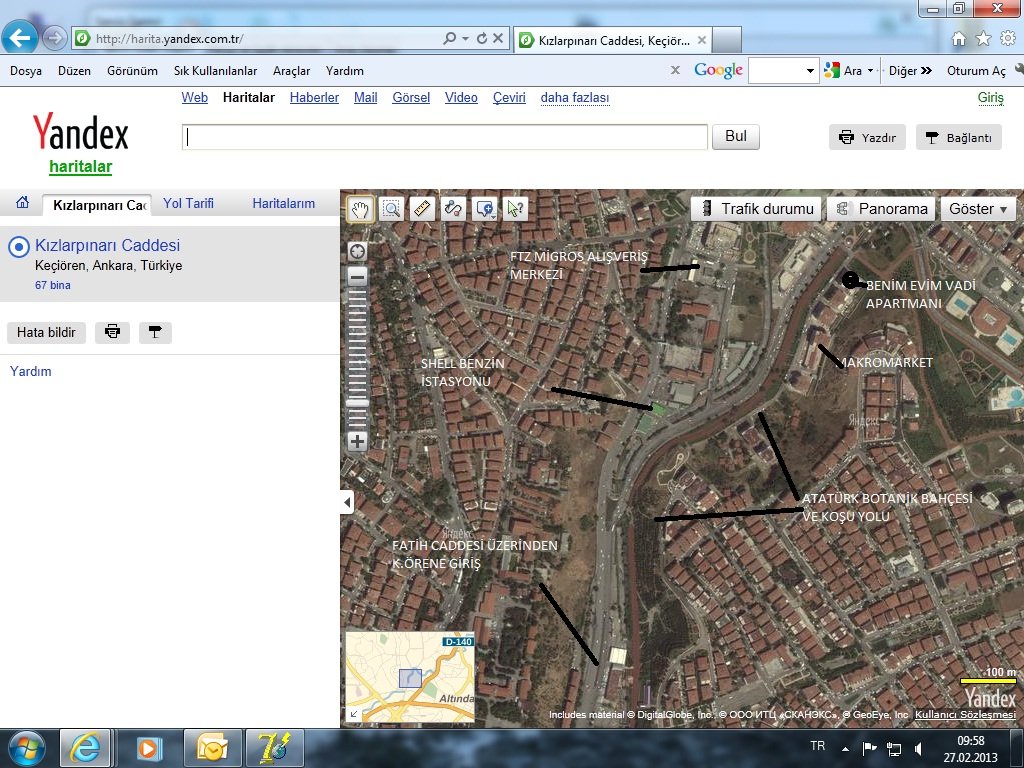
Task: Toggle Panorama view on map
Action: (882, 209)
